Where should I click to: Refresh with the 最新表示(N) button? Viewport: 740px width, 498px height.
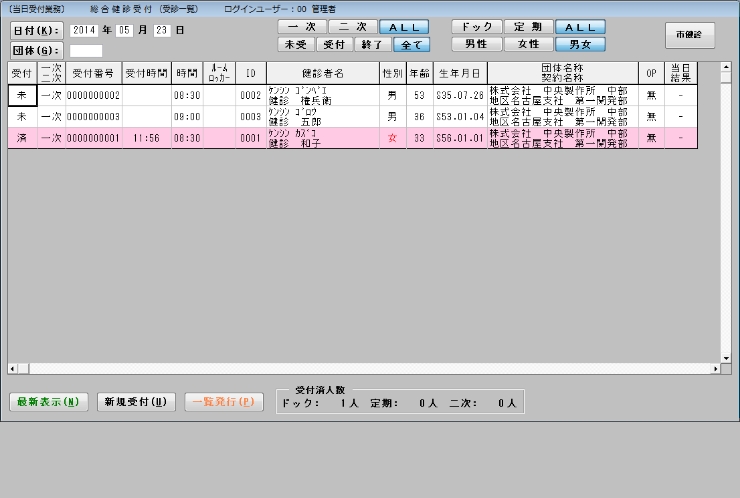(49, 402)
